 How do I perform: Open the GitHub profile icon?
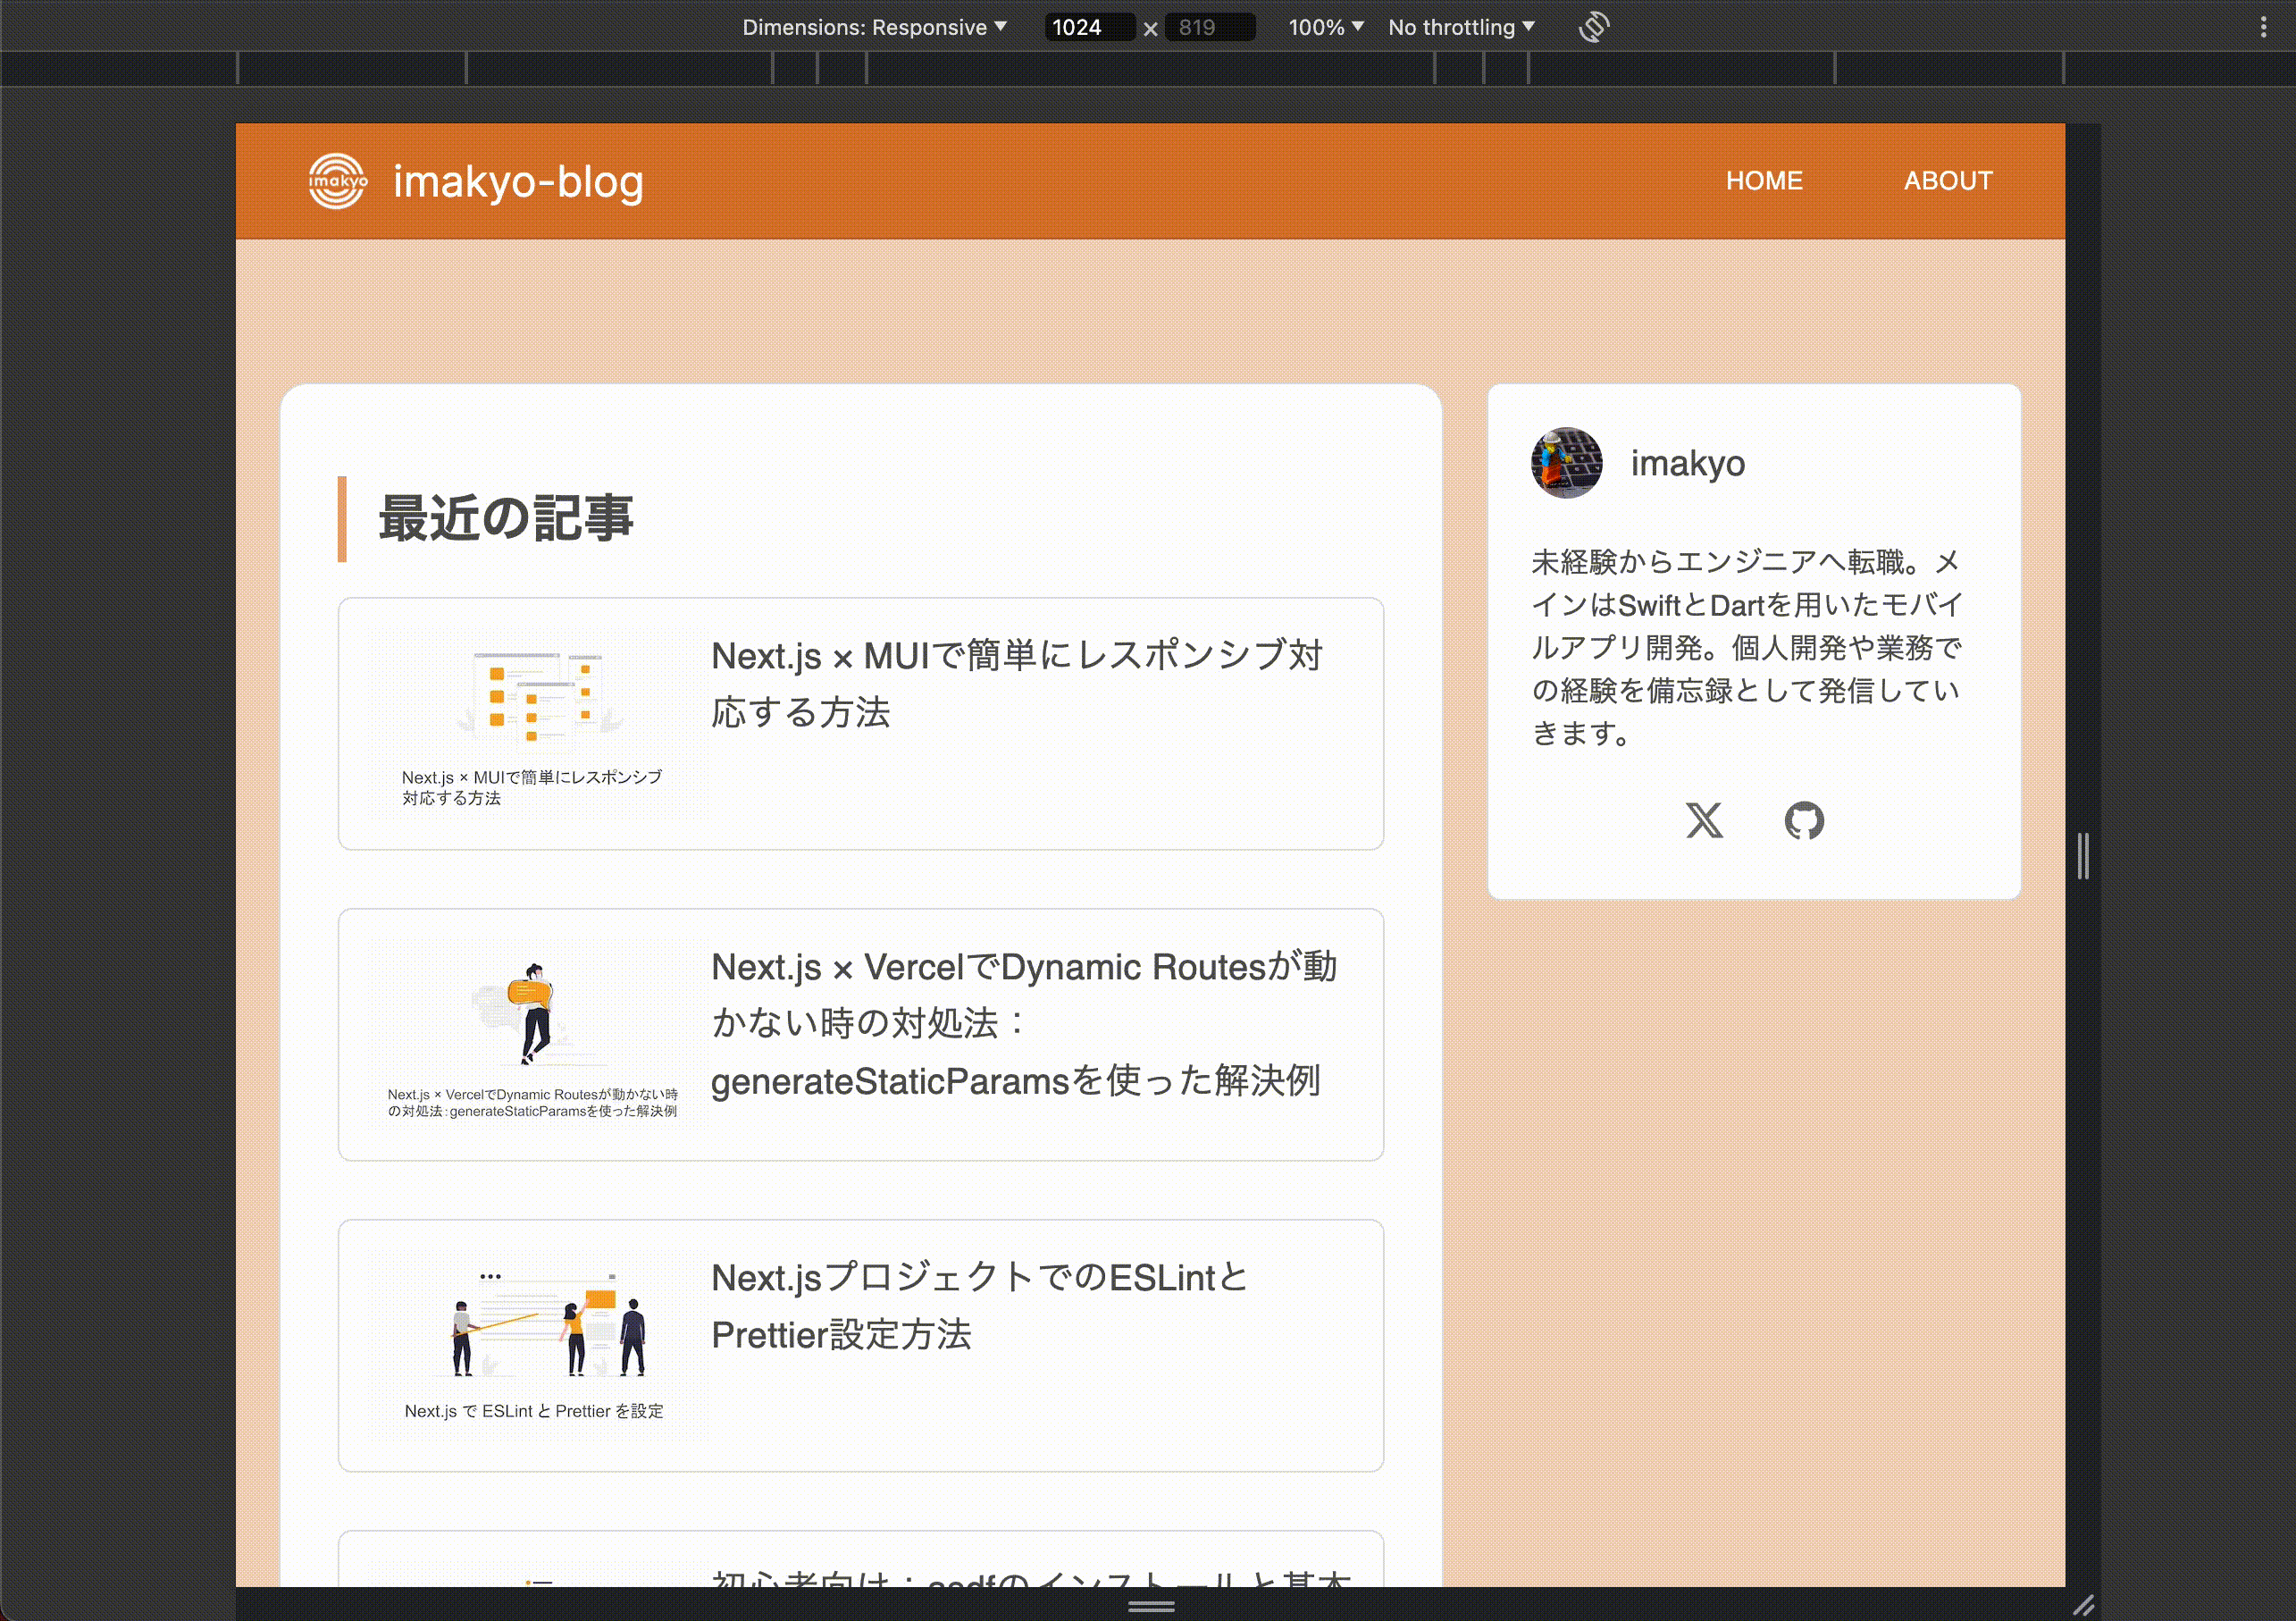click(1804, 820)
